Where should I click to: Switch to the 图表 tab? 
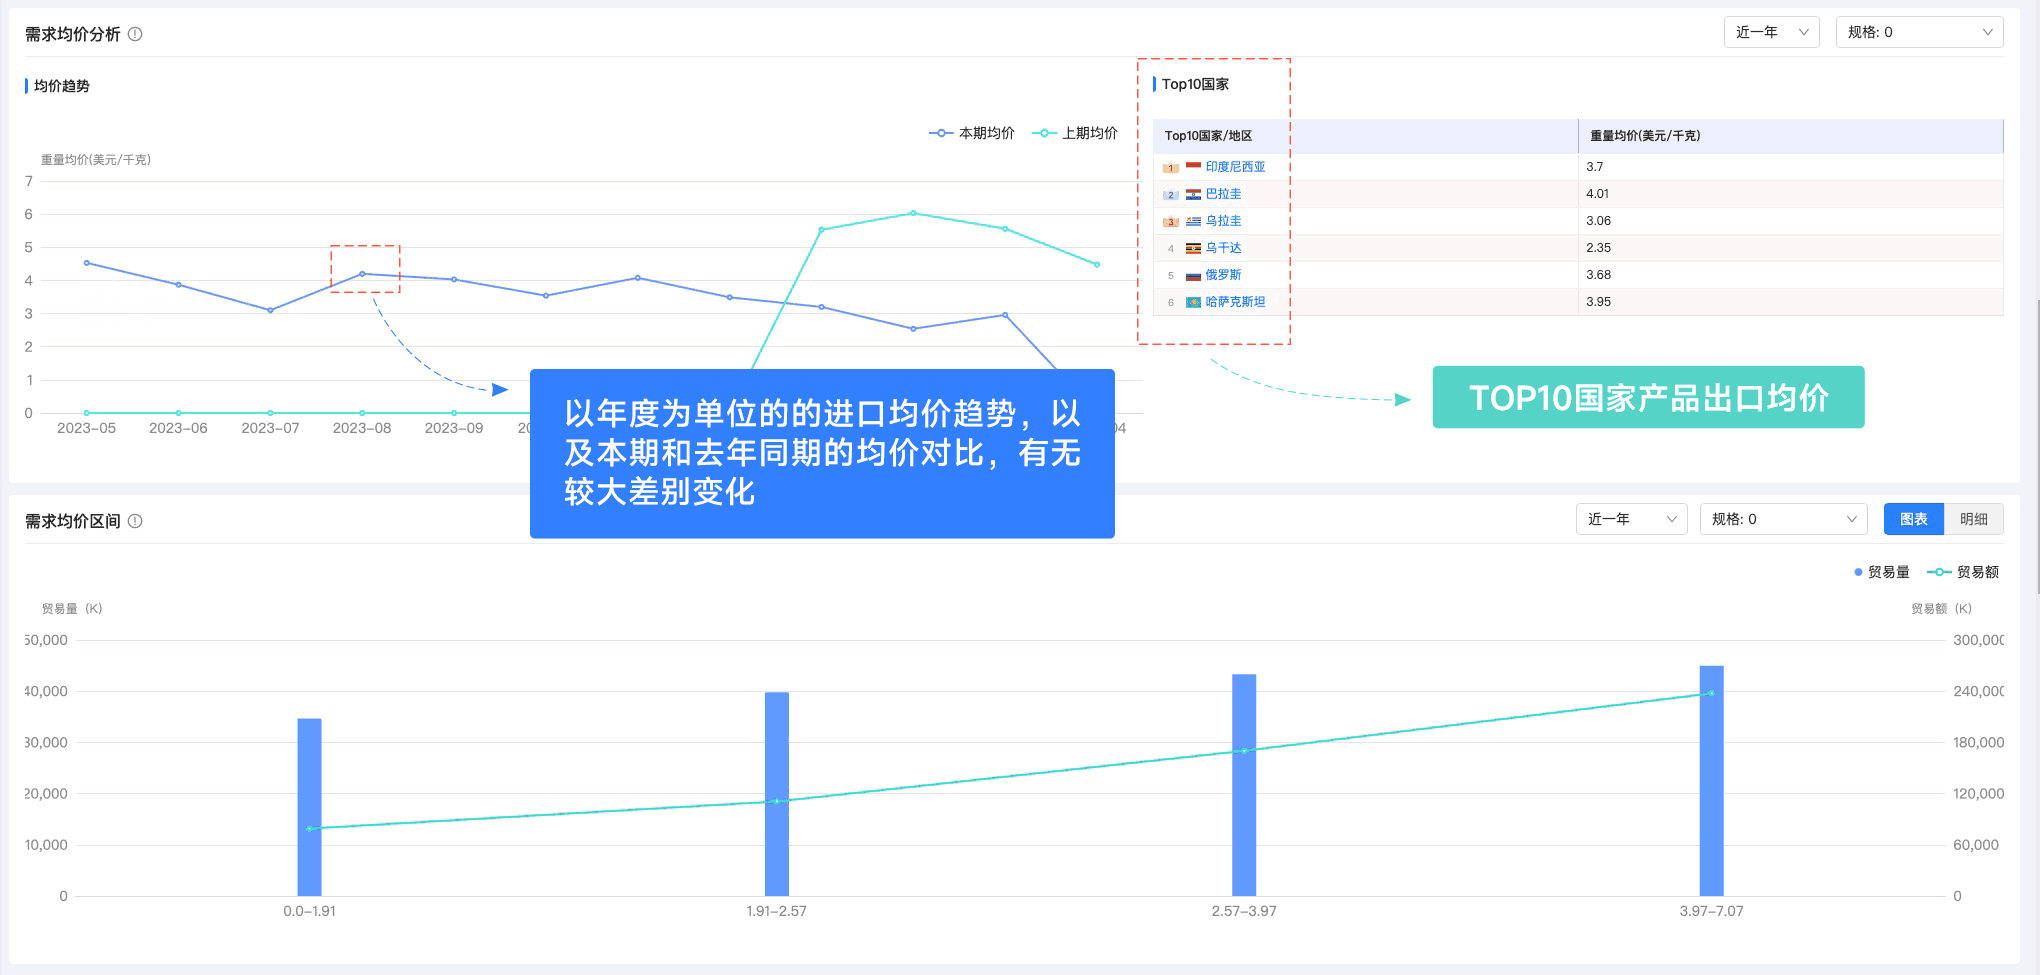1912,518
